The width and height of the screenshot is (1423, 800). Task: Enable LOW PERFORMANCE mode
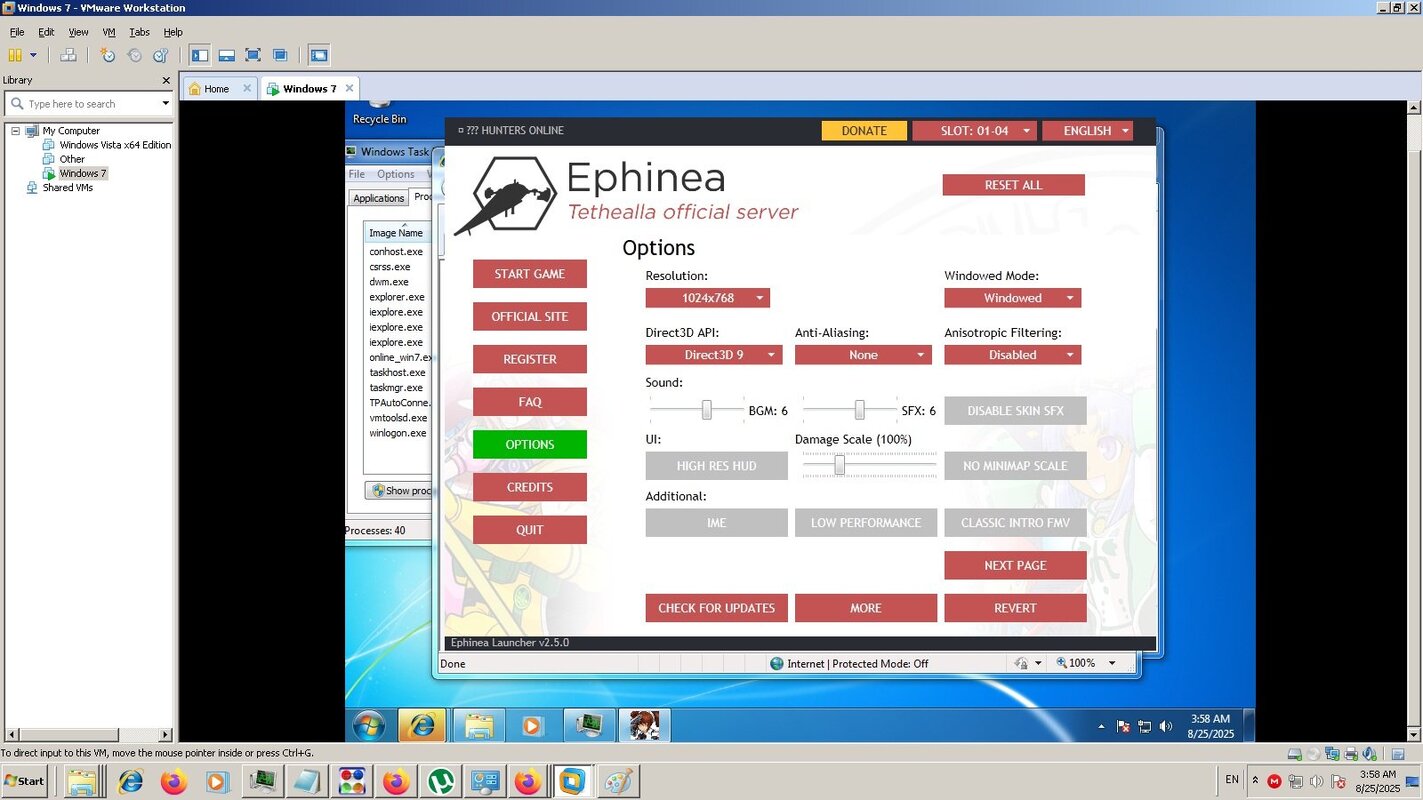(x=866, y=523)
